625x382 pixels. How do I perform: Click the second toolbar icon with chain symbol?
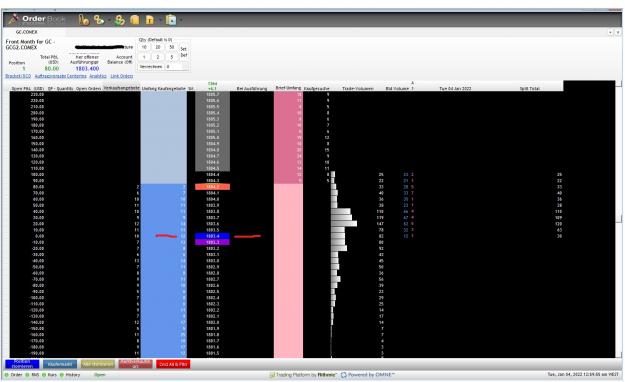click(x=98, y=20)
